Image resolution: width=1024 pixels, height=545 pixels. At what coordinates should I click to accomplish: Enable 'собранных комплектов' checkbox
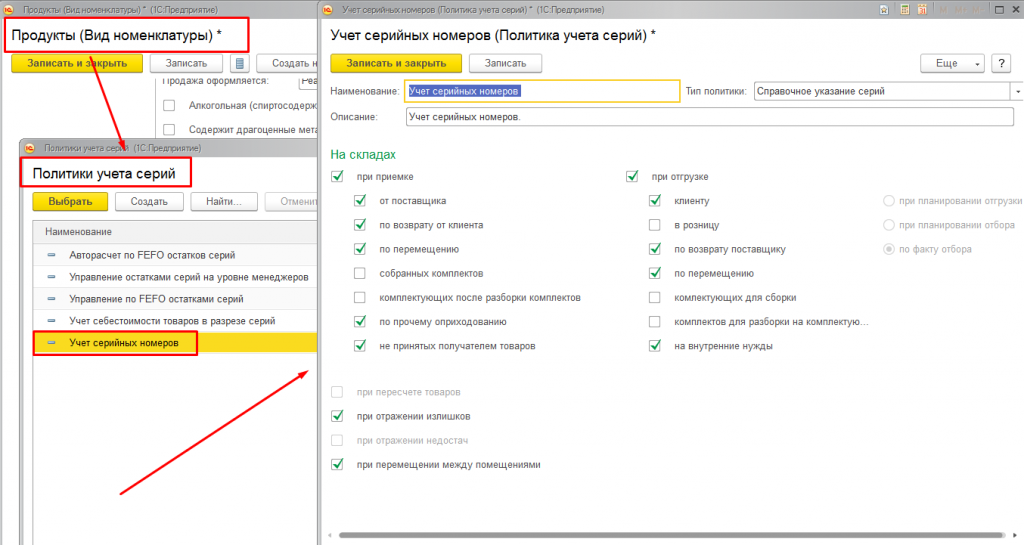tap(360, 273)
